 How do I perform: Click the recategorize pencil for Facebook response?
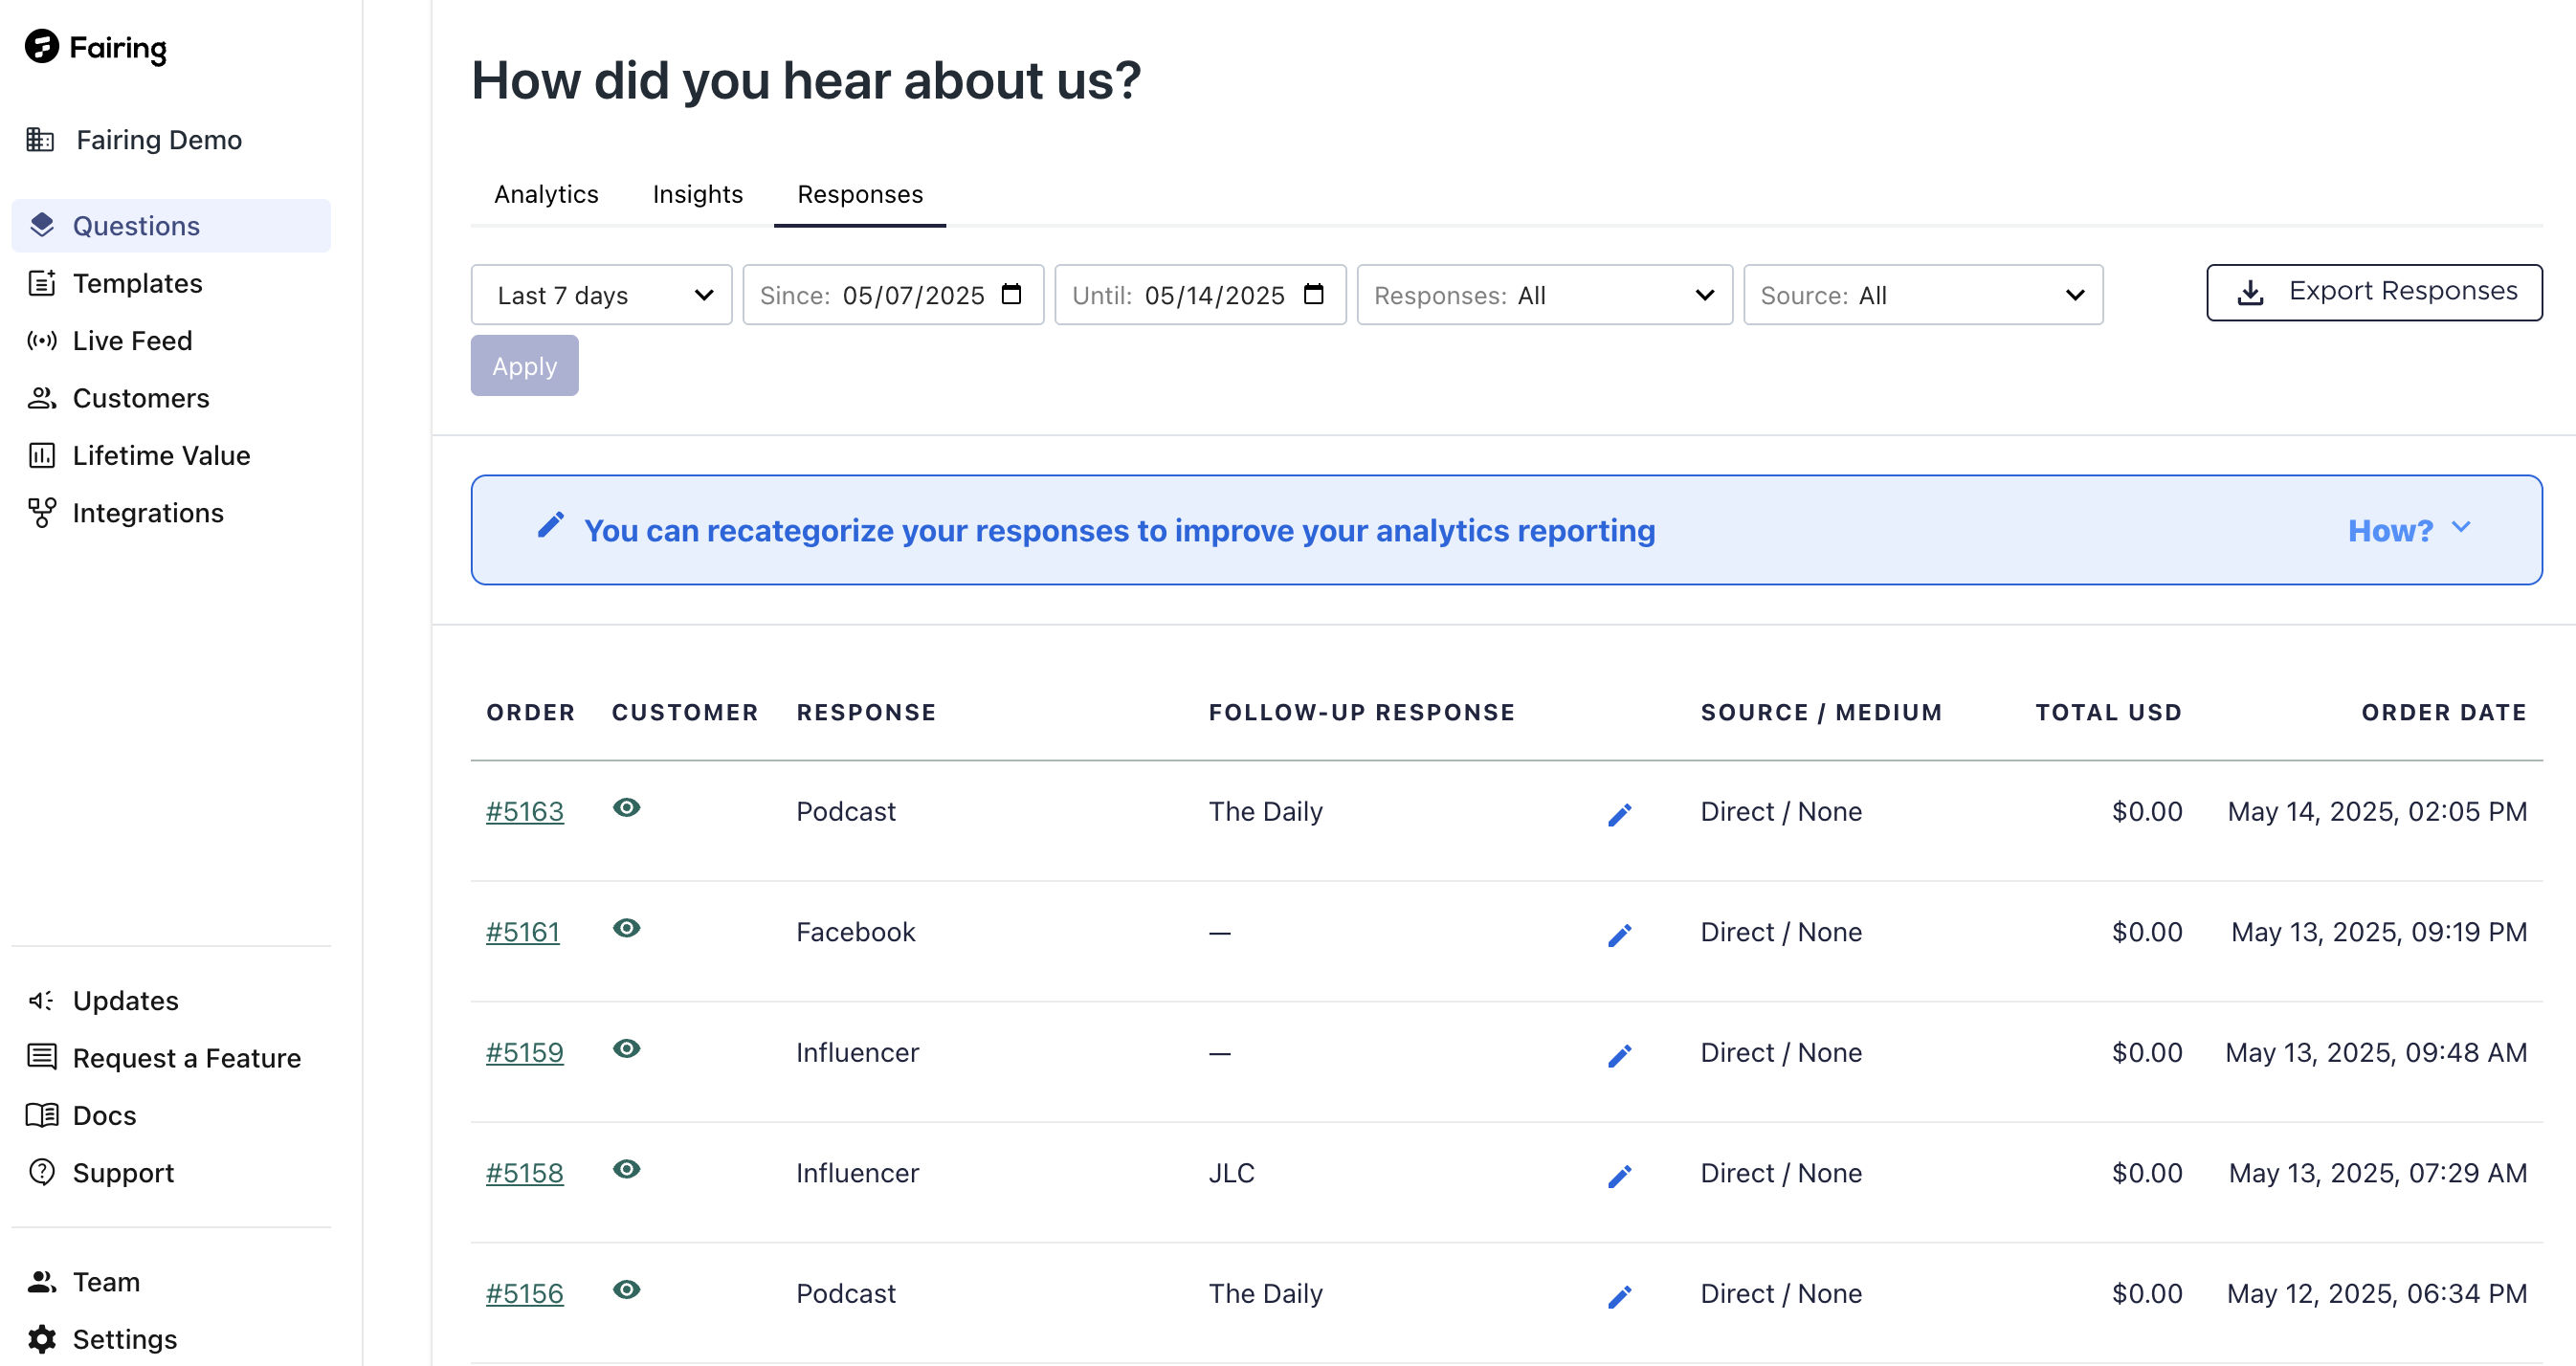click(1619, 935)
